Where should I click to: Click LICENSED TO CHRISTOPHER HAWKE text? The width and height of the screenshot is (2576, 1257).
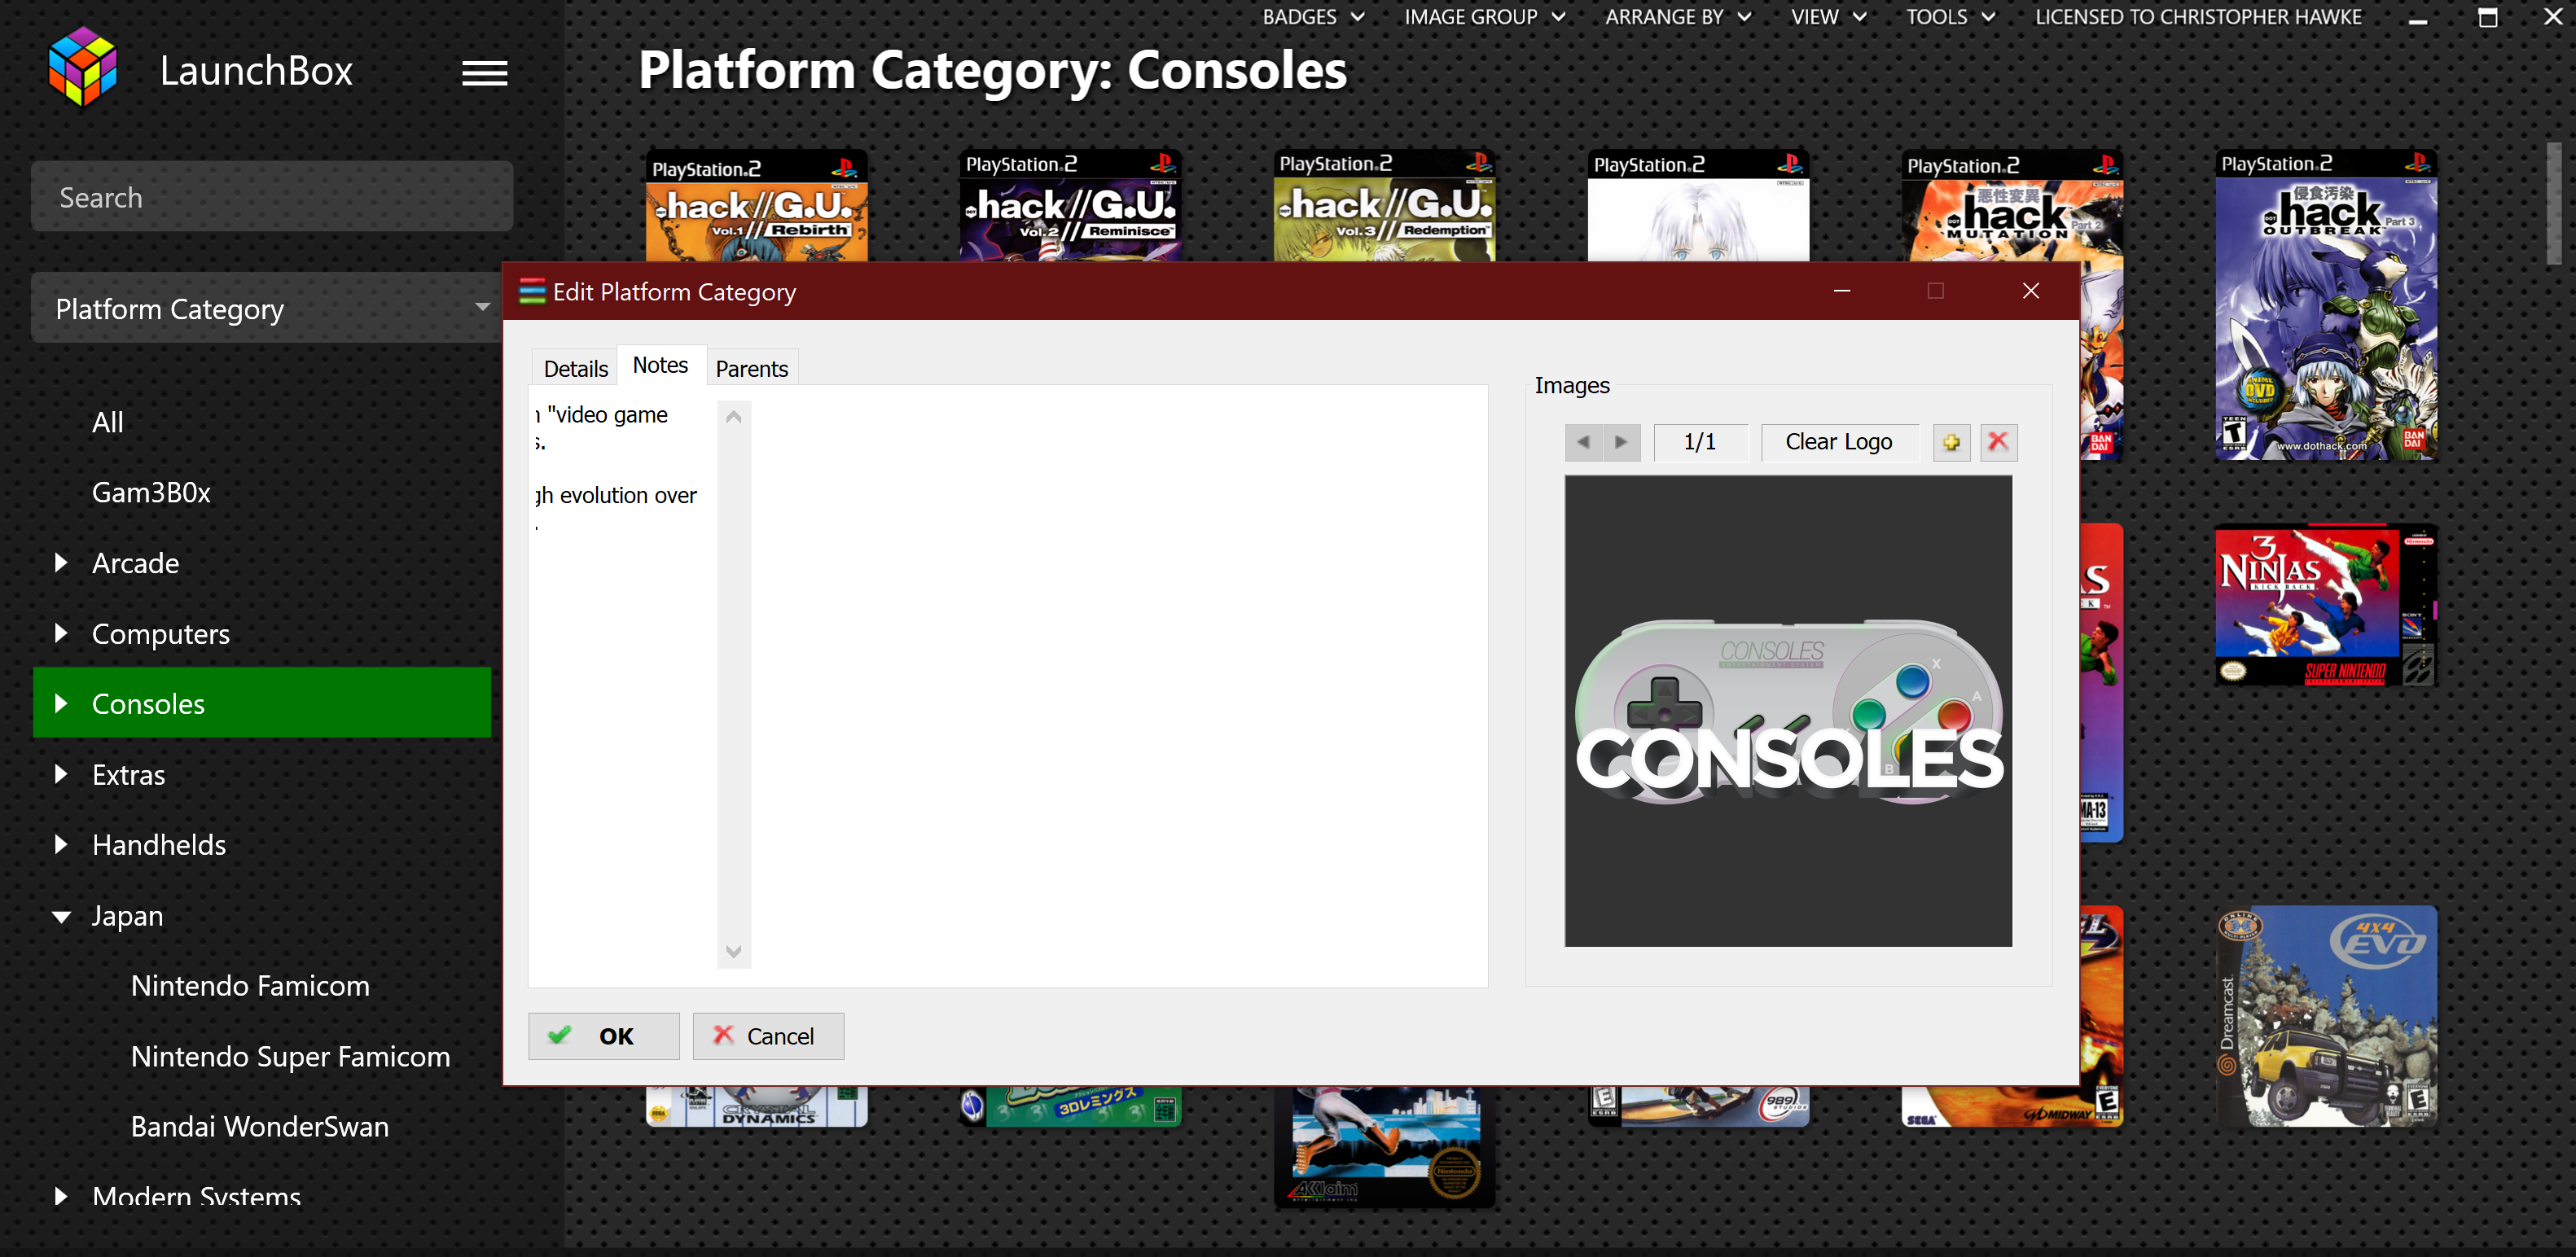2198,17
